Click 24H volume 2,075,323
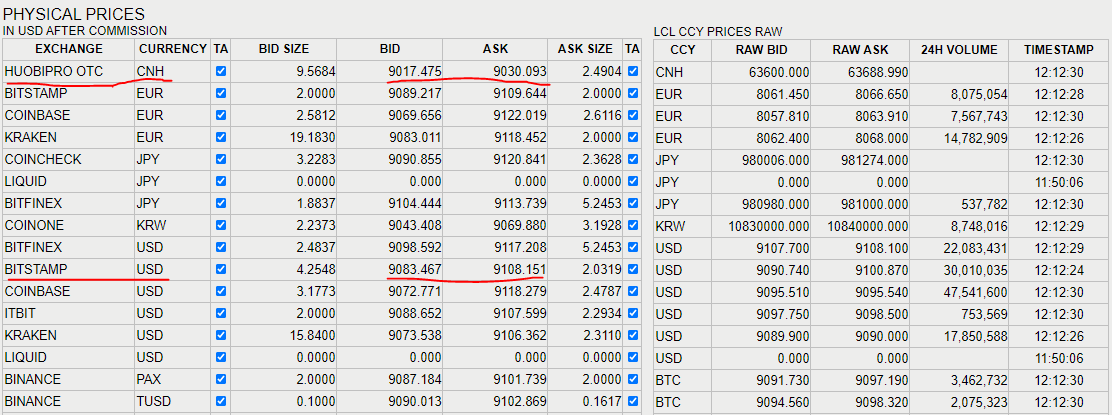 click(981, 402)
